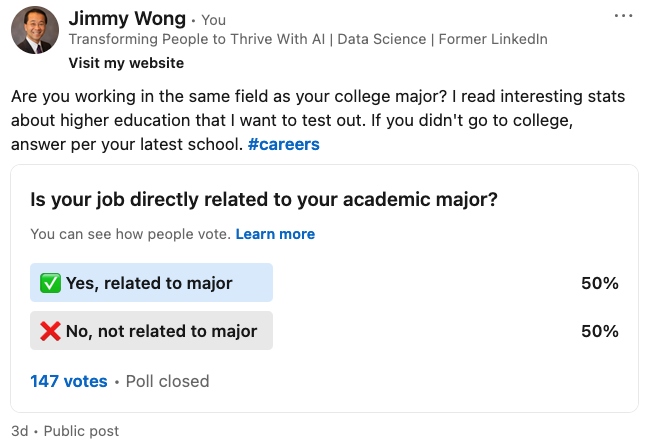649x446 pixels.
Task: Open the Jimmy Wong name link
Action: coord(127,19)
